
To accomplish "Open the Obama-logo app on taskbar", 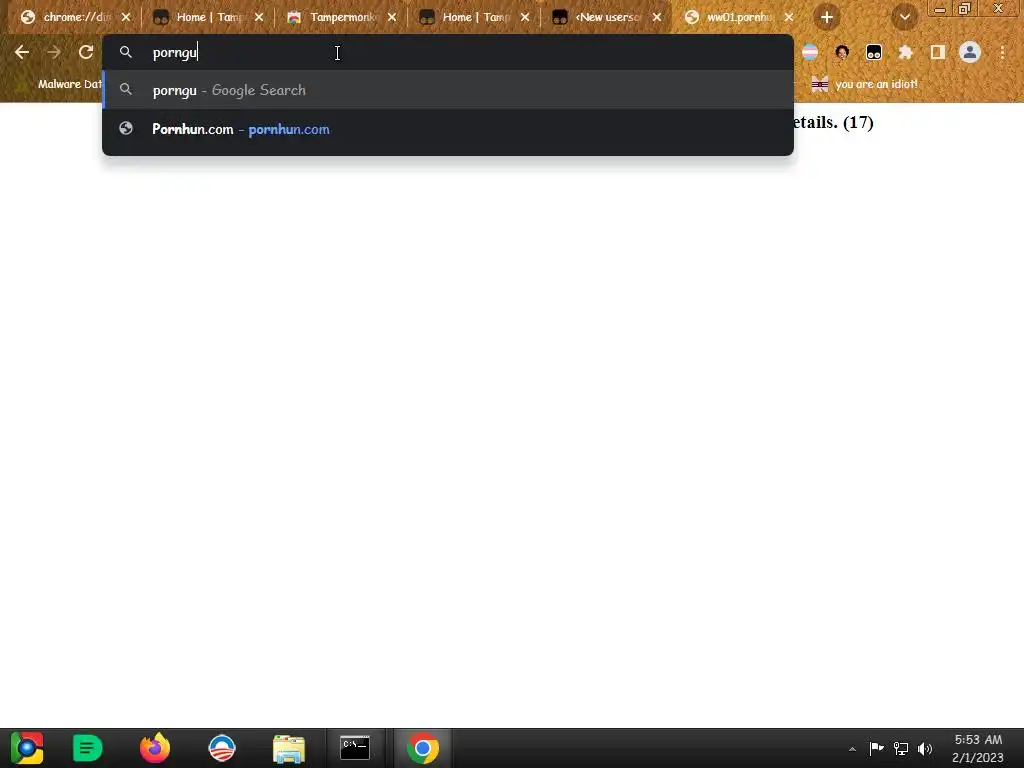I will (x=221, y=748).
